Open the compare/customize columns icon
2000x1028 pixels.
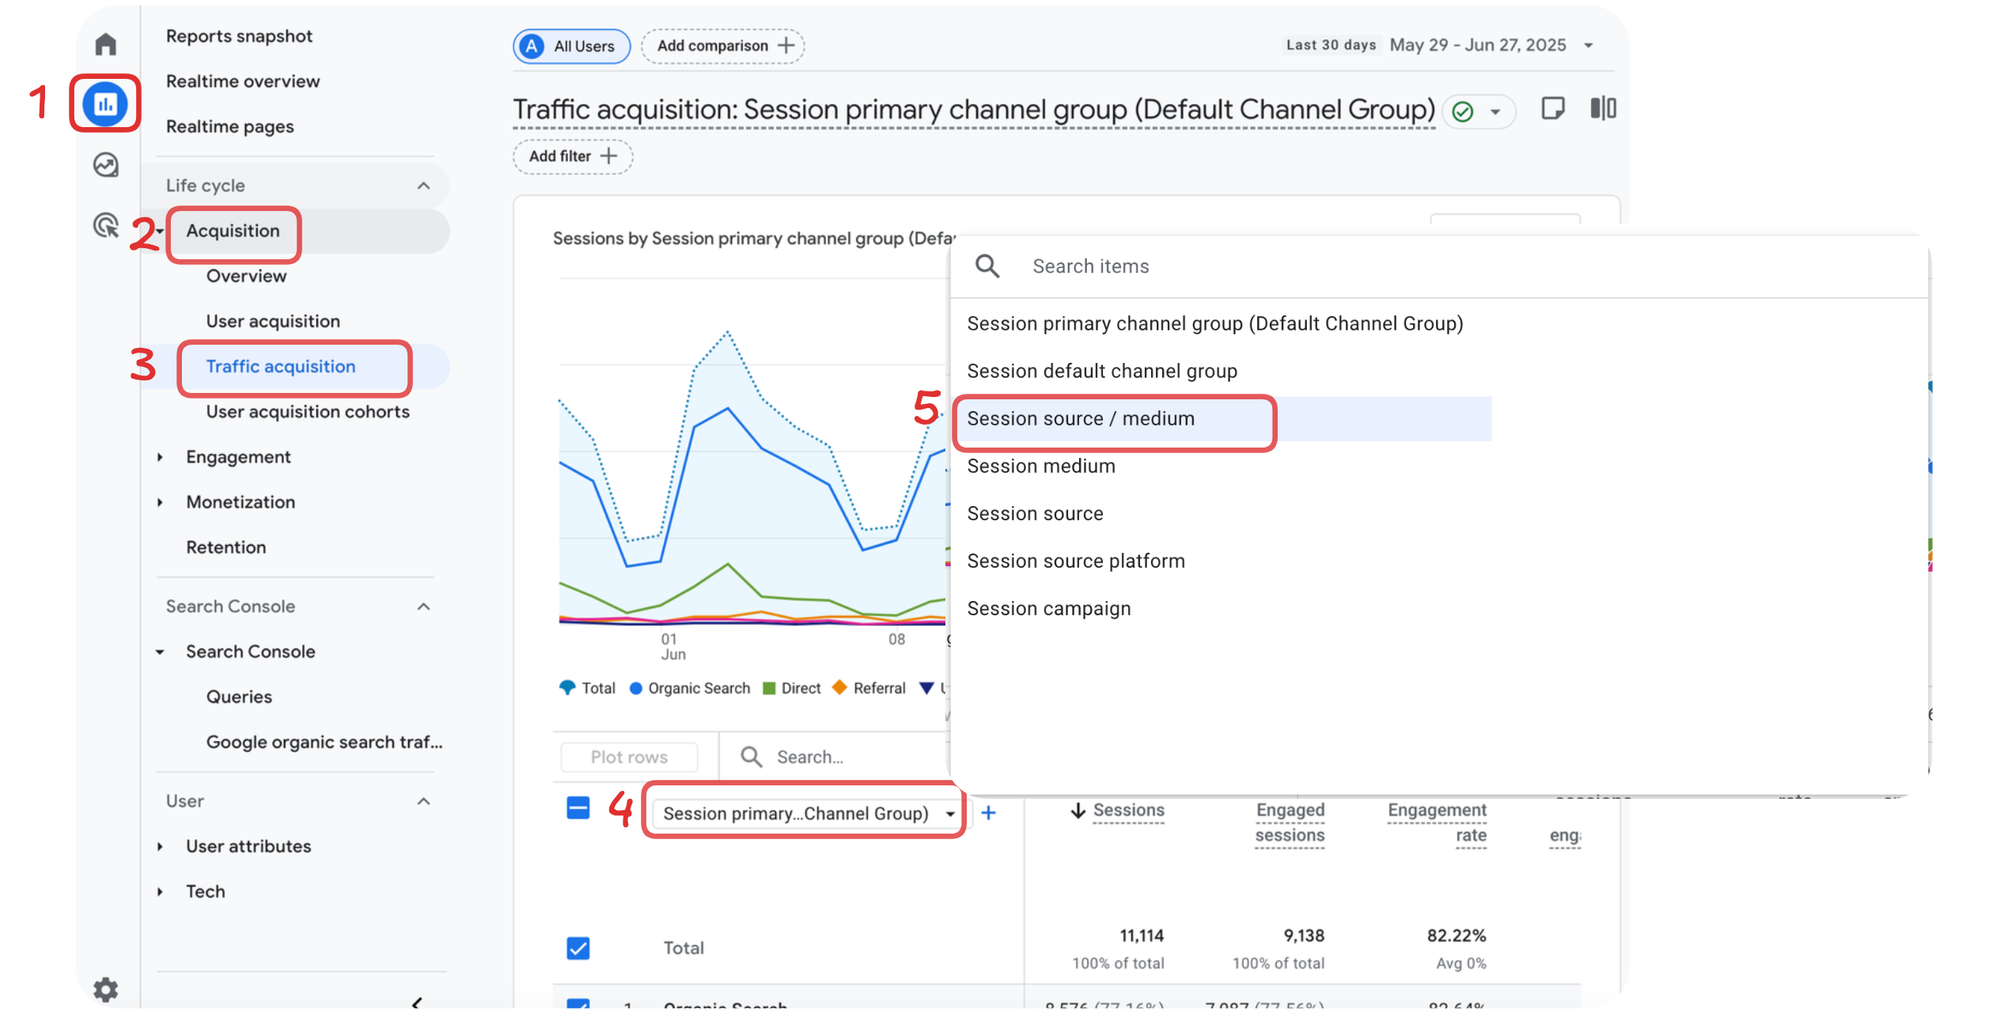(x=1602, y=108)
